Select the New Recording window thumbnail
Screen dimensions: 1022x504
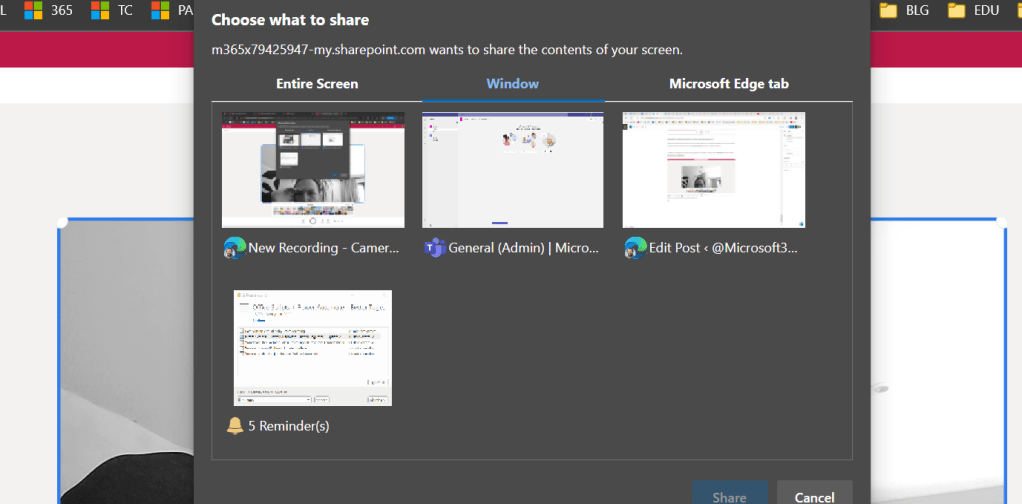click(313, 170)
